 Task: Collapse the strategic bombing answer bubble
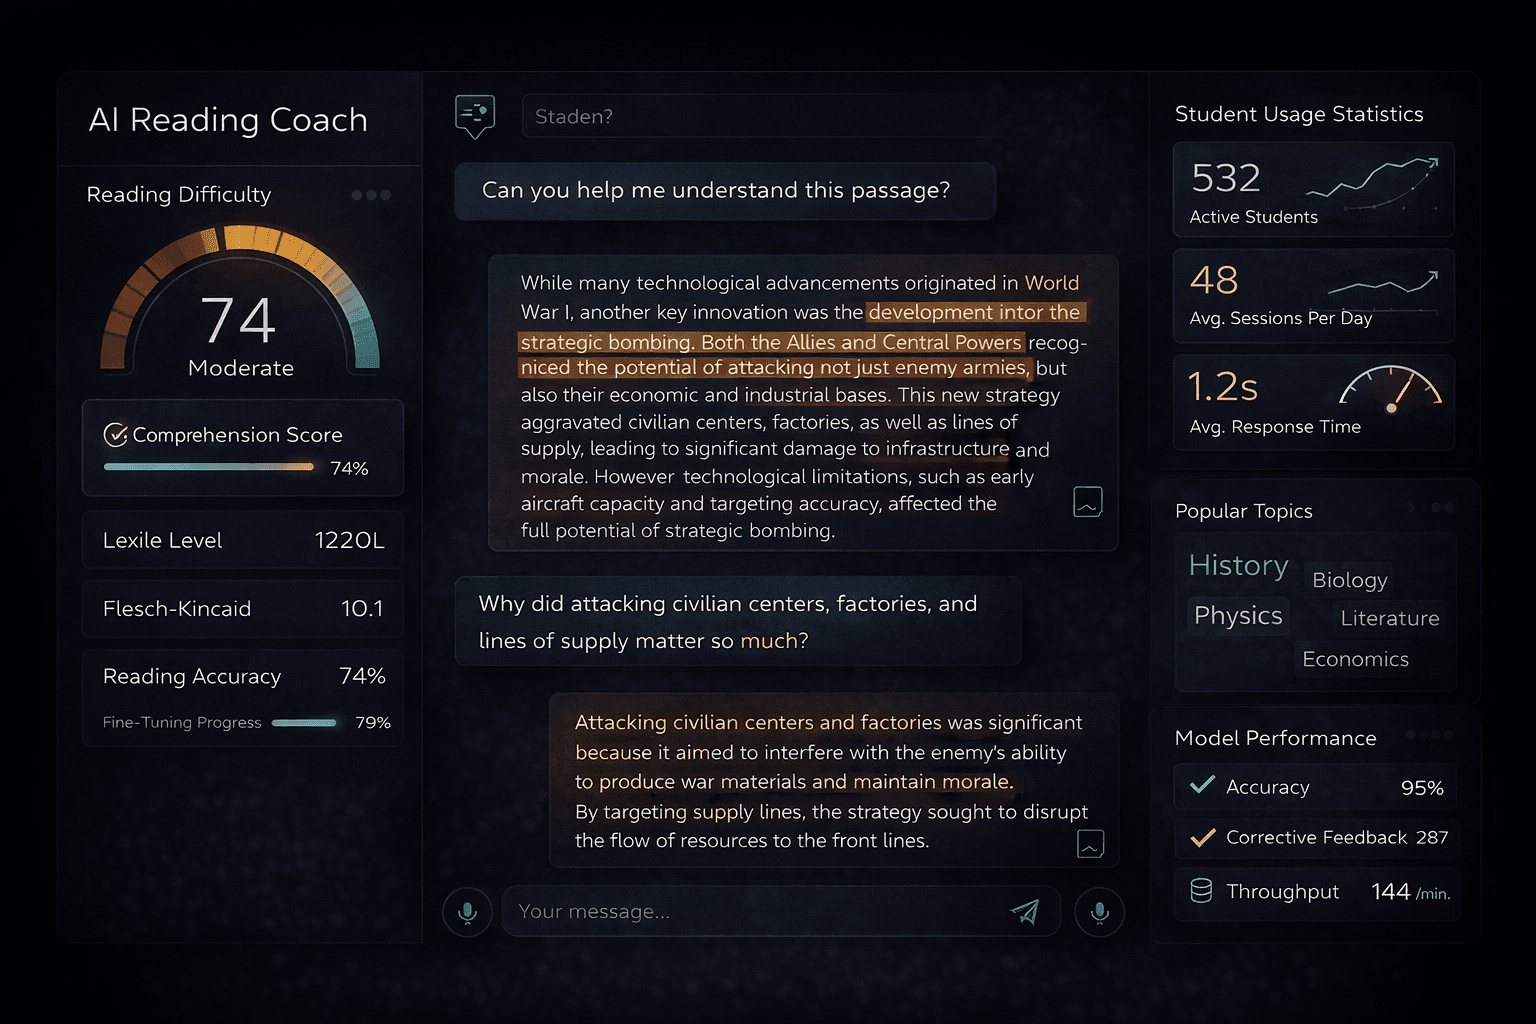pyautogui.click(x=1090, y=844)
